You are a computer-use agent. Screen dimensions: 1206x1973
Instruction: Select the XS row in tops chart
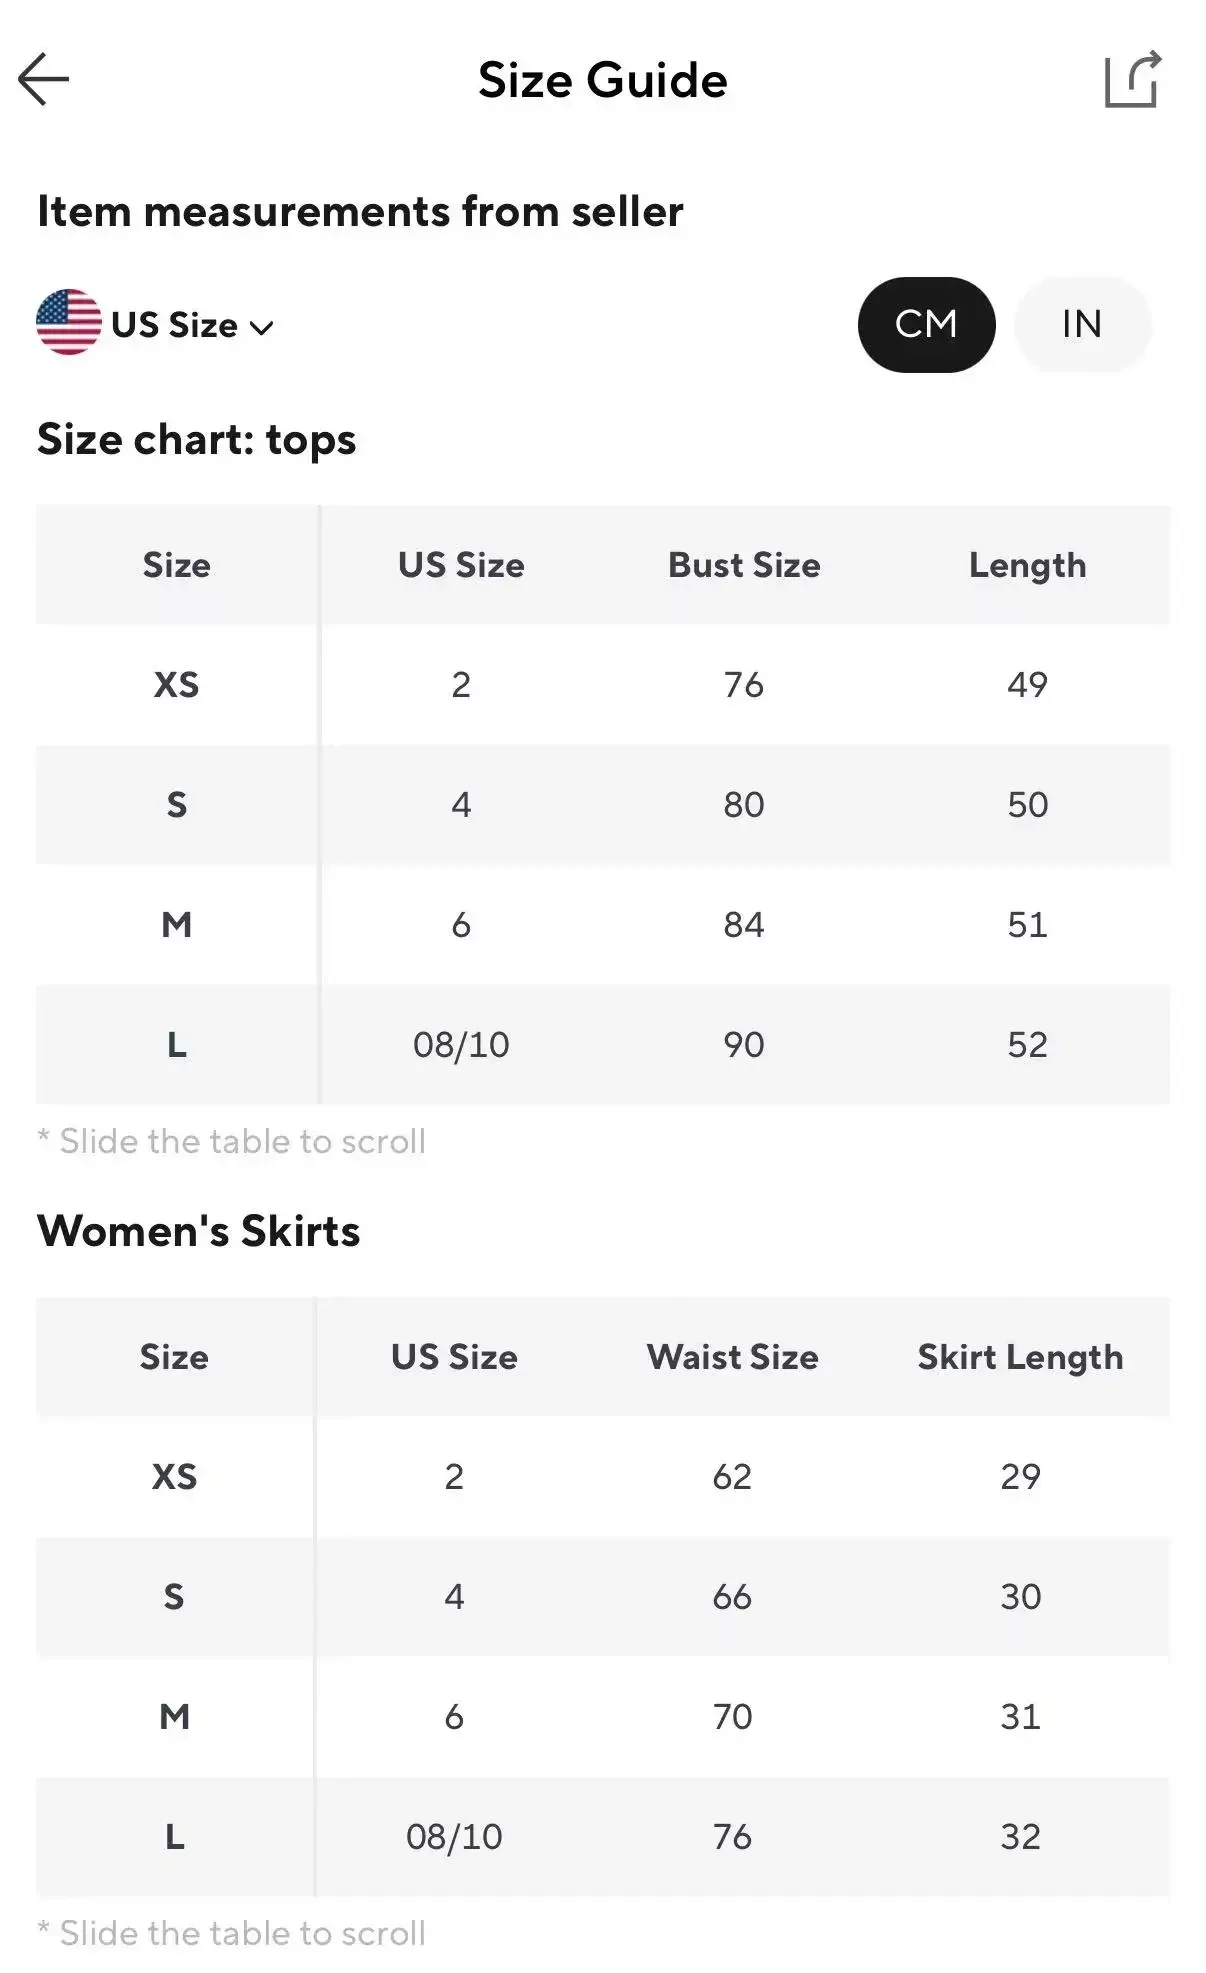point(176,685)
